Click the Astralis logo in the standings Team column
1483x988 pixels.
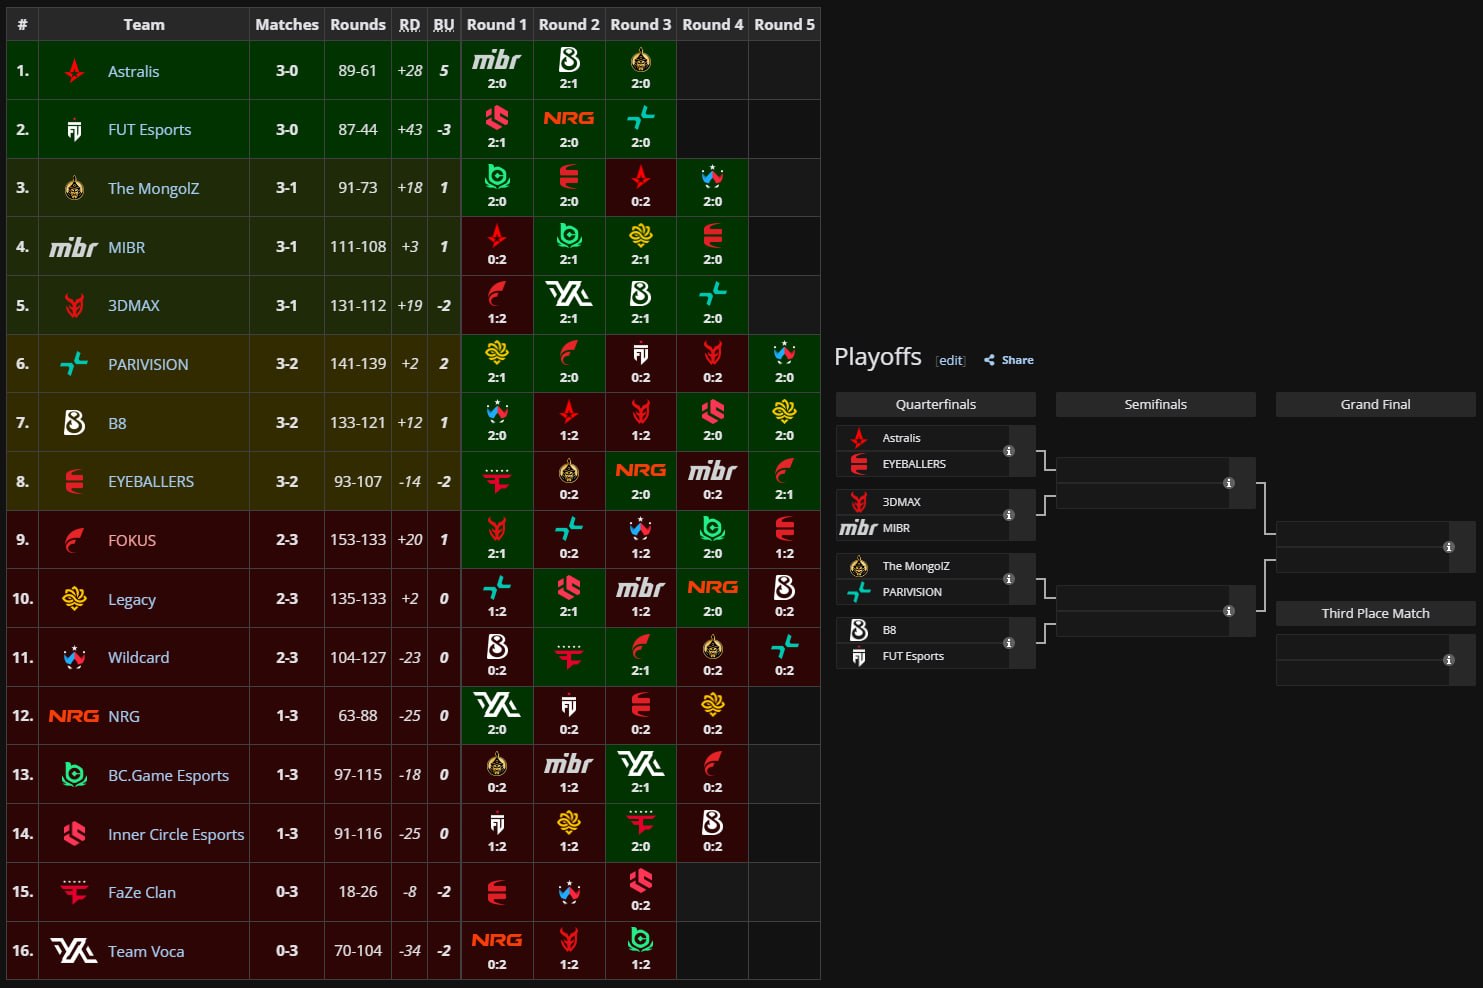click(x=74, y=71)
